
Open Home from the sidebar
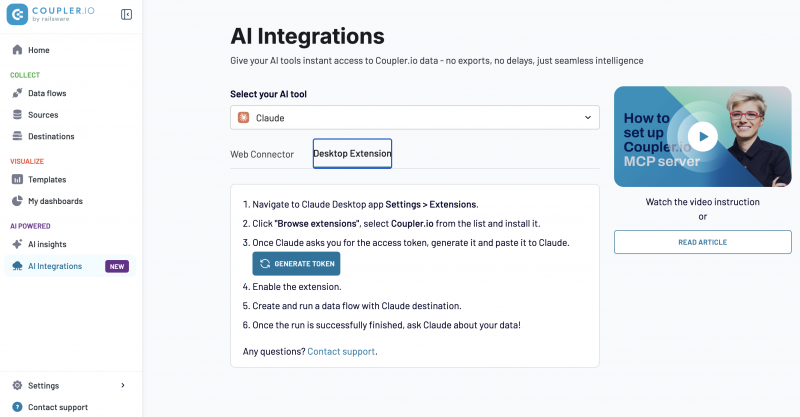click(x=38, y=50)
